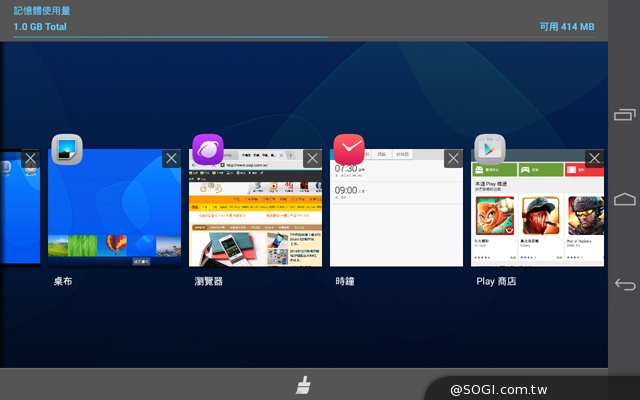The width and height of the screenshot is (640, 400).
Task: Tap the purple Browser app icon
Action: point(208,149)
